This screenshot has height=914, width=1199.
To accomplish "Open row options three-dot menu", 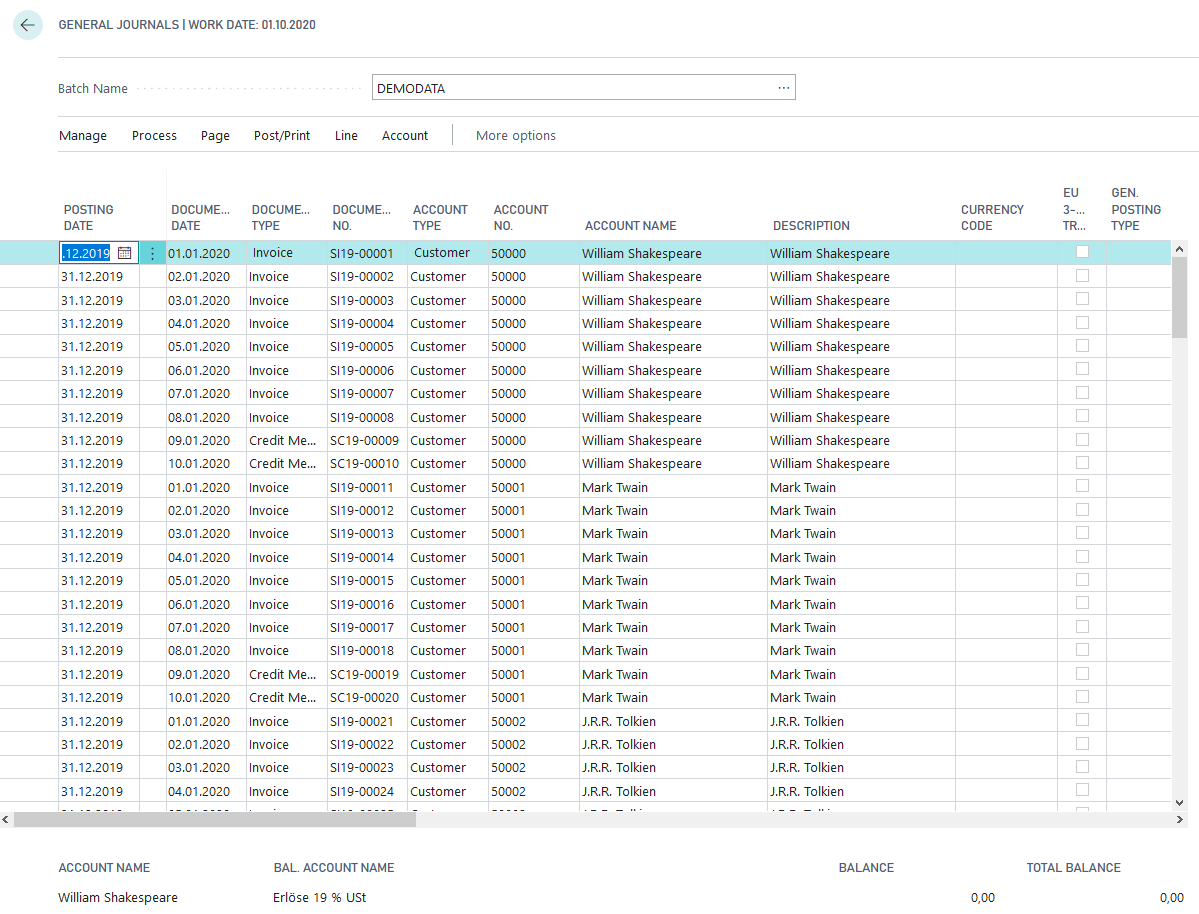I will (x=152, y=254).
